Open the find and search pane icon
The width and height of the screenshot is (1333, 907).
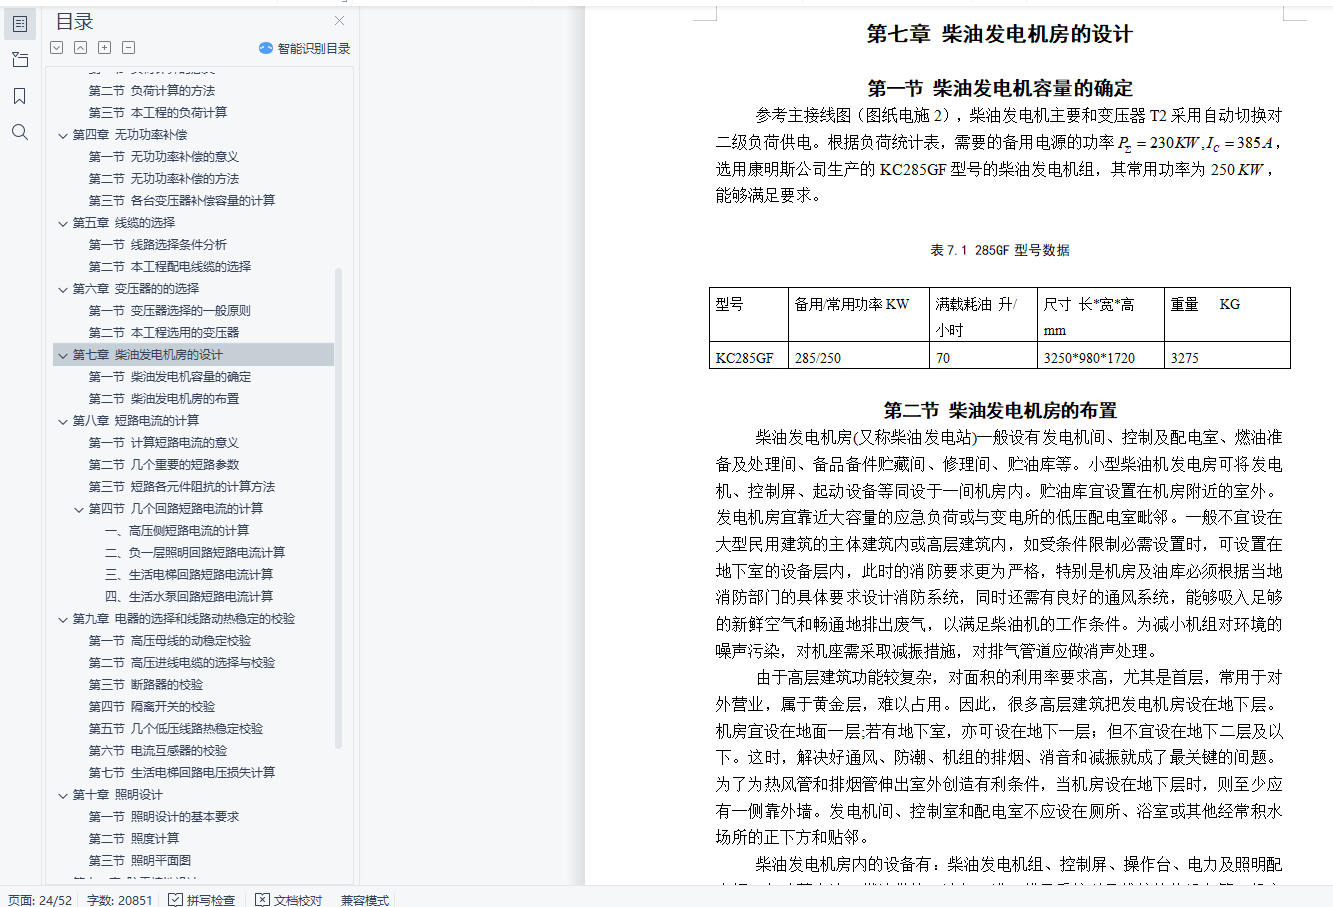coord(20,132)
